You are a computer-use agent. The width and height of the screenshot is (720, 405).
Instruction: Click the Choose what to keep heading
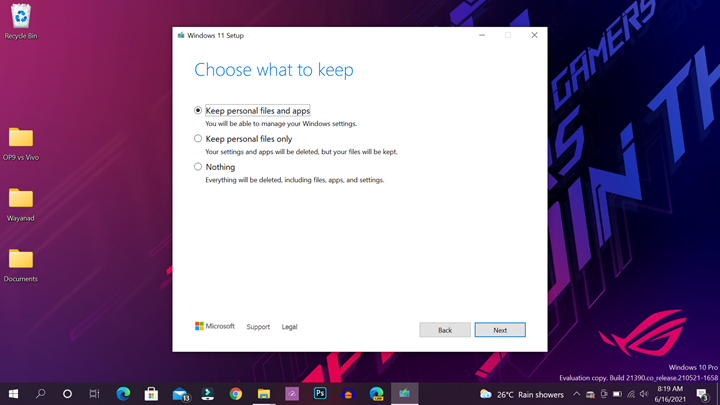pyautogui.click(x=274, y=70)
